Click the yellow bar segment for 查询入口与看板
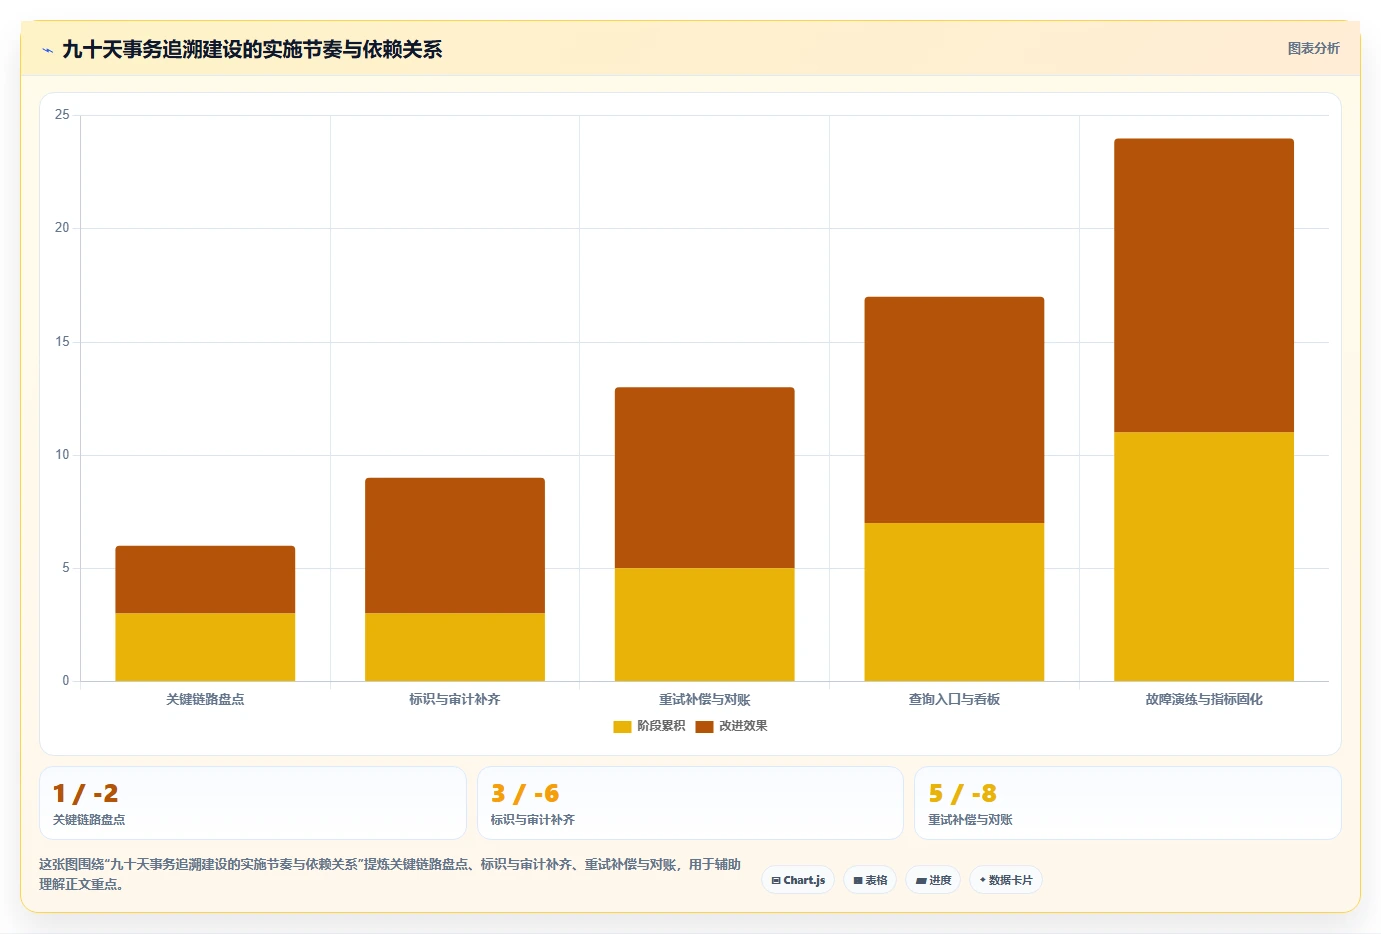1381x934 pixels. [x=954, y=602]
